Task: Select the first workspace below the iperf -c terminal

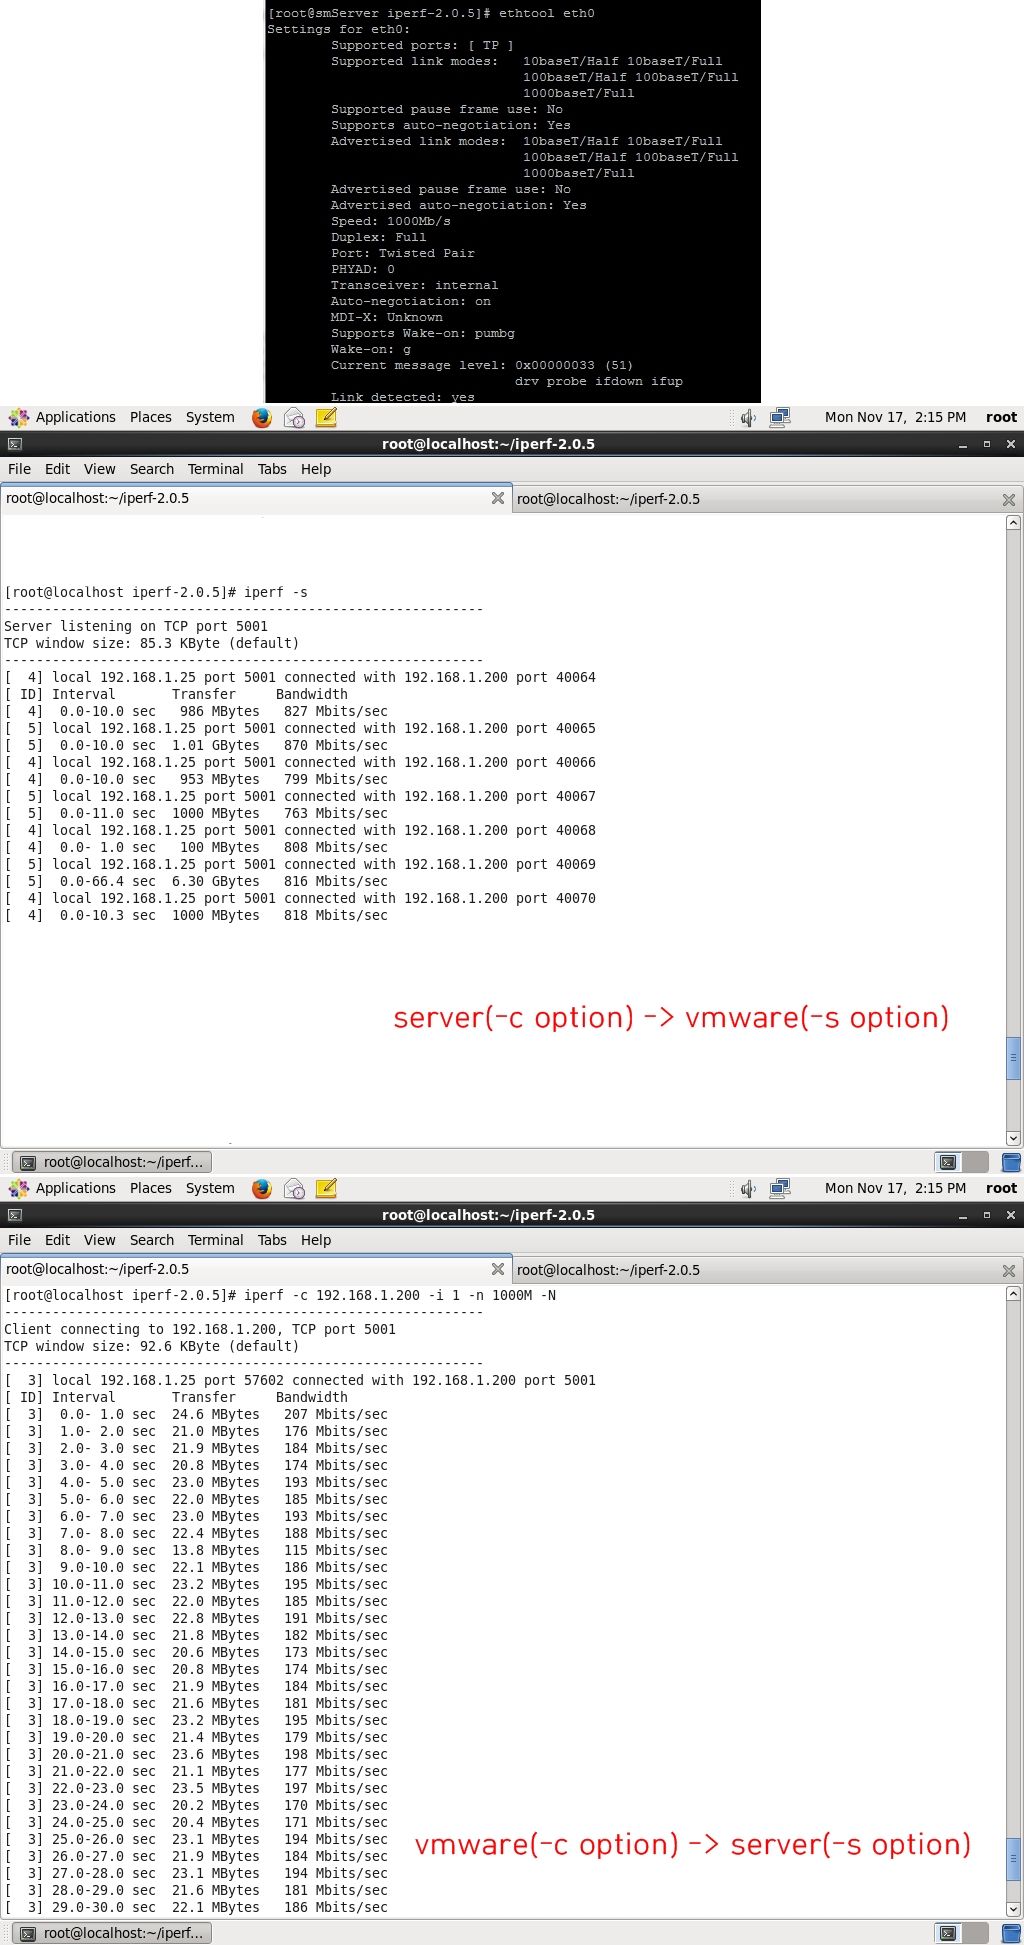Action: pyautogui.click(x=948, y=1933)
